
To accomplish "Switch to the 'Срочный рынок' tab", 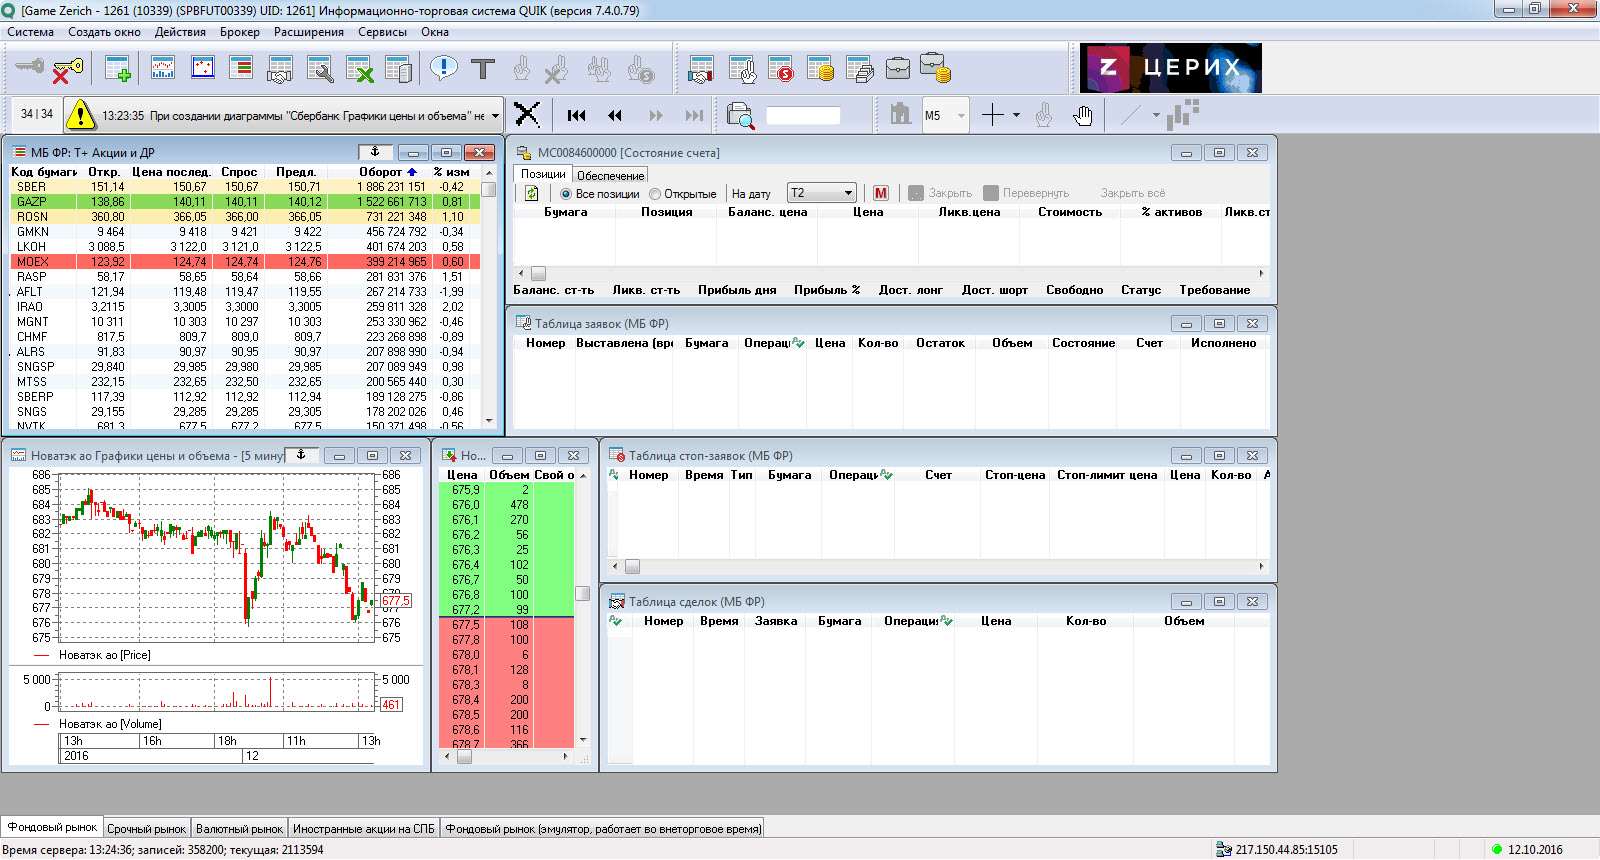I will click(146, 828).
